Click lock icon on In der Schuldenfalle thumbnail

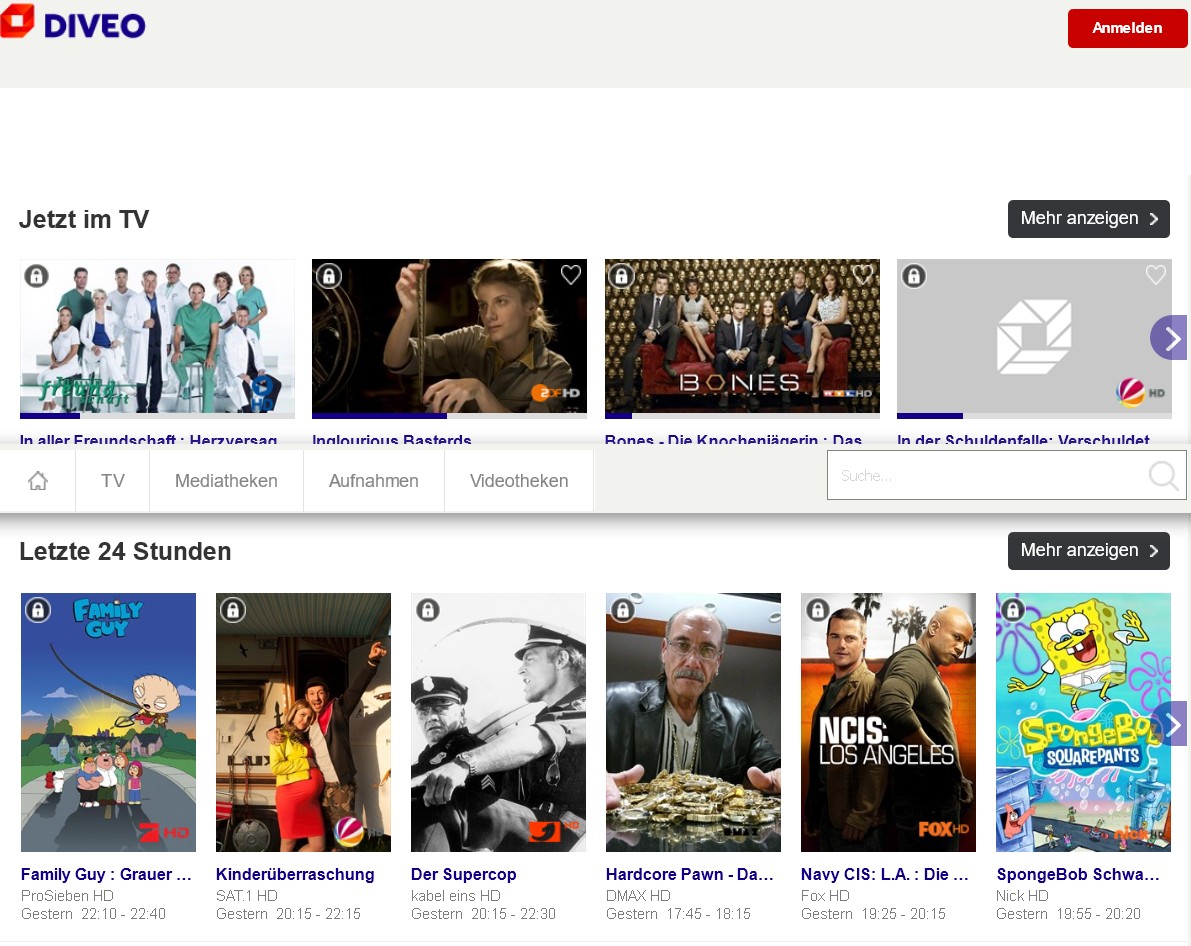point(914,276)
